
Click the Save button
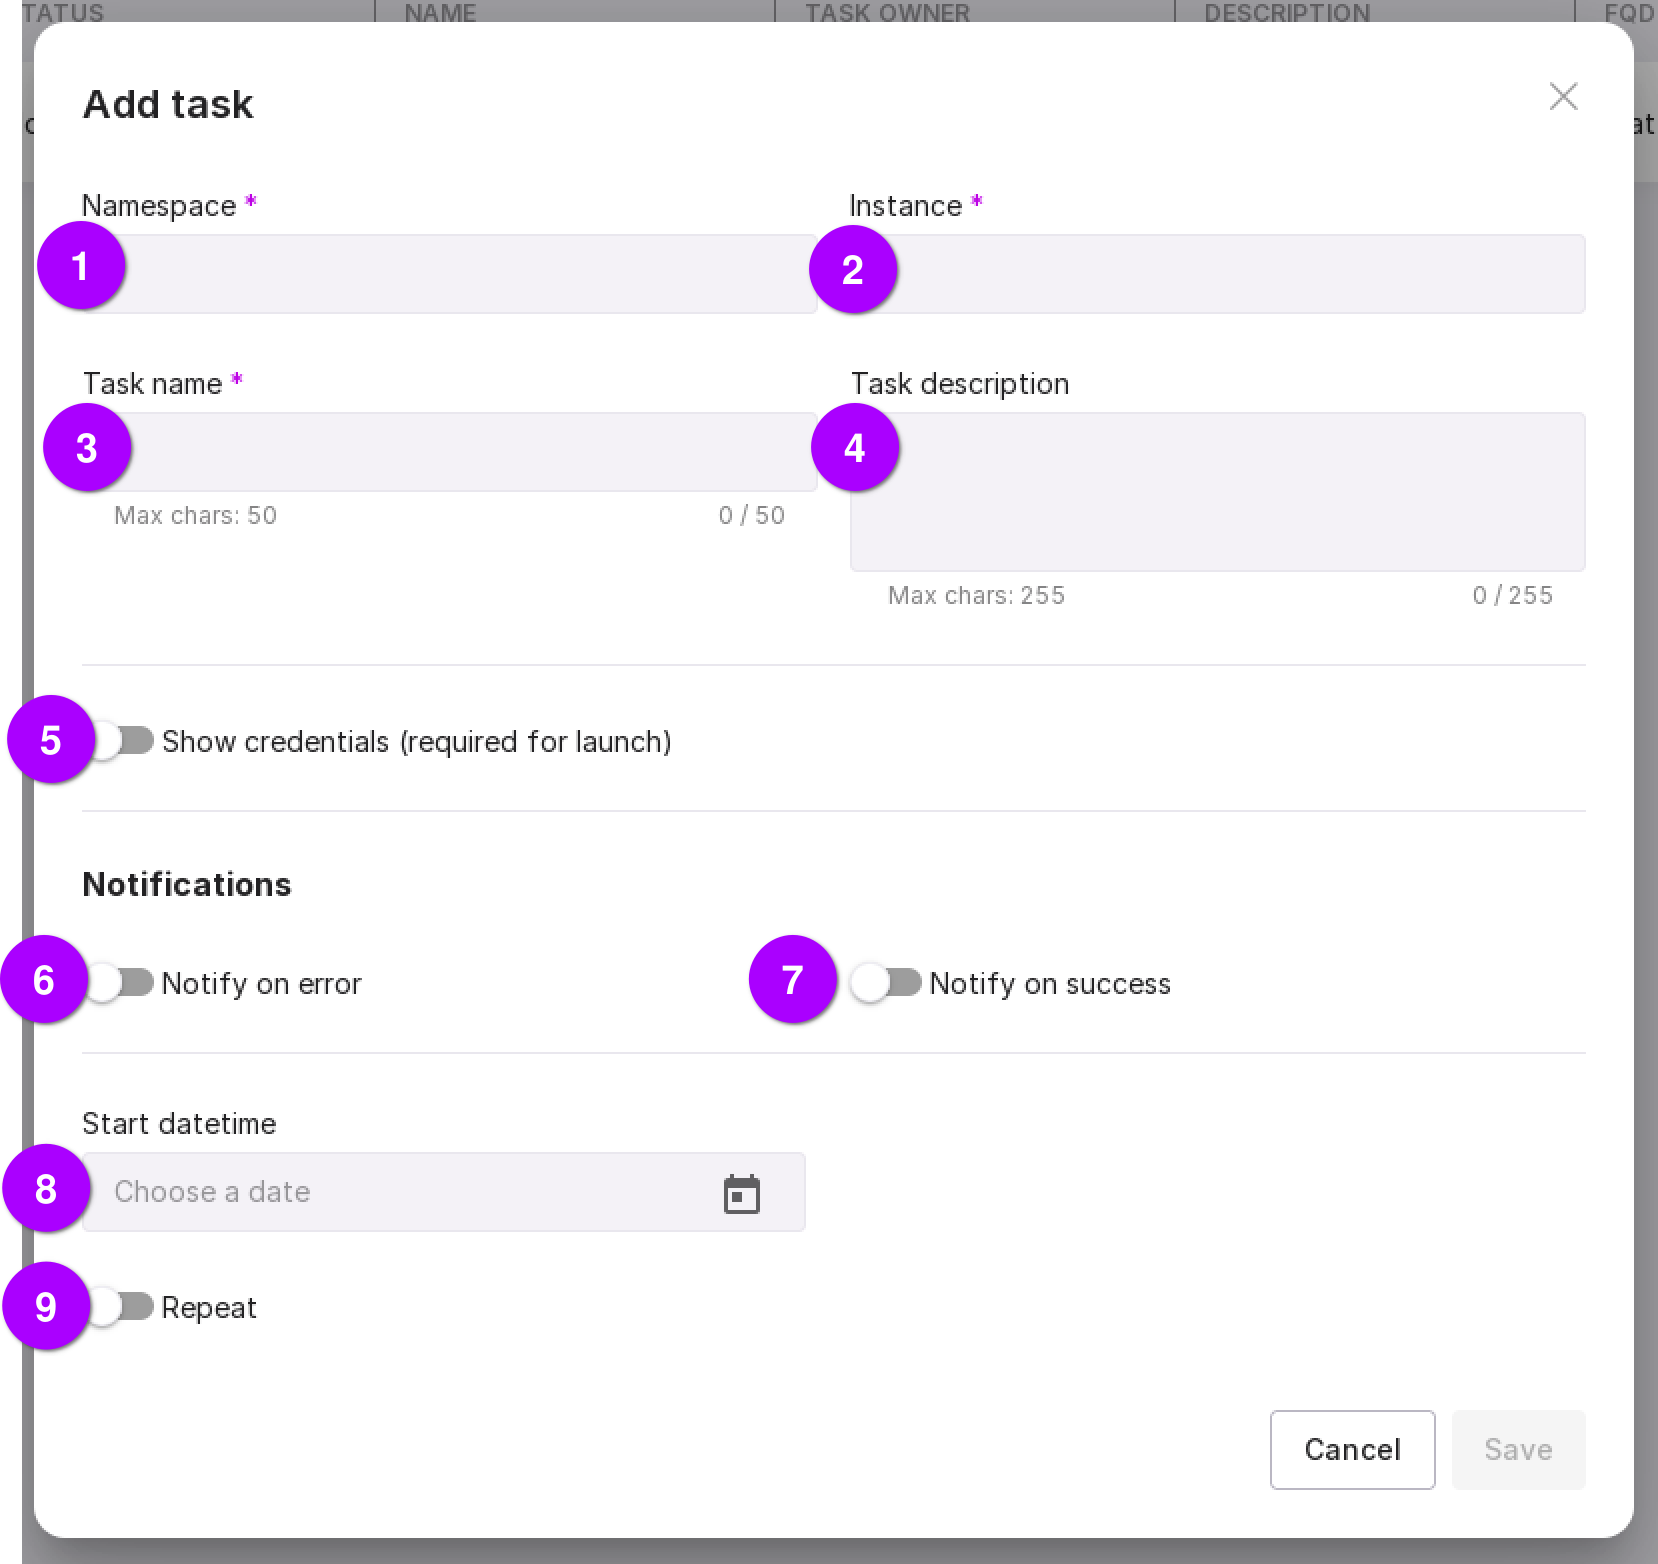(x=1517, y=1450)
